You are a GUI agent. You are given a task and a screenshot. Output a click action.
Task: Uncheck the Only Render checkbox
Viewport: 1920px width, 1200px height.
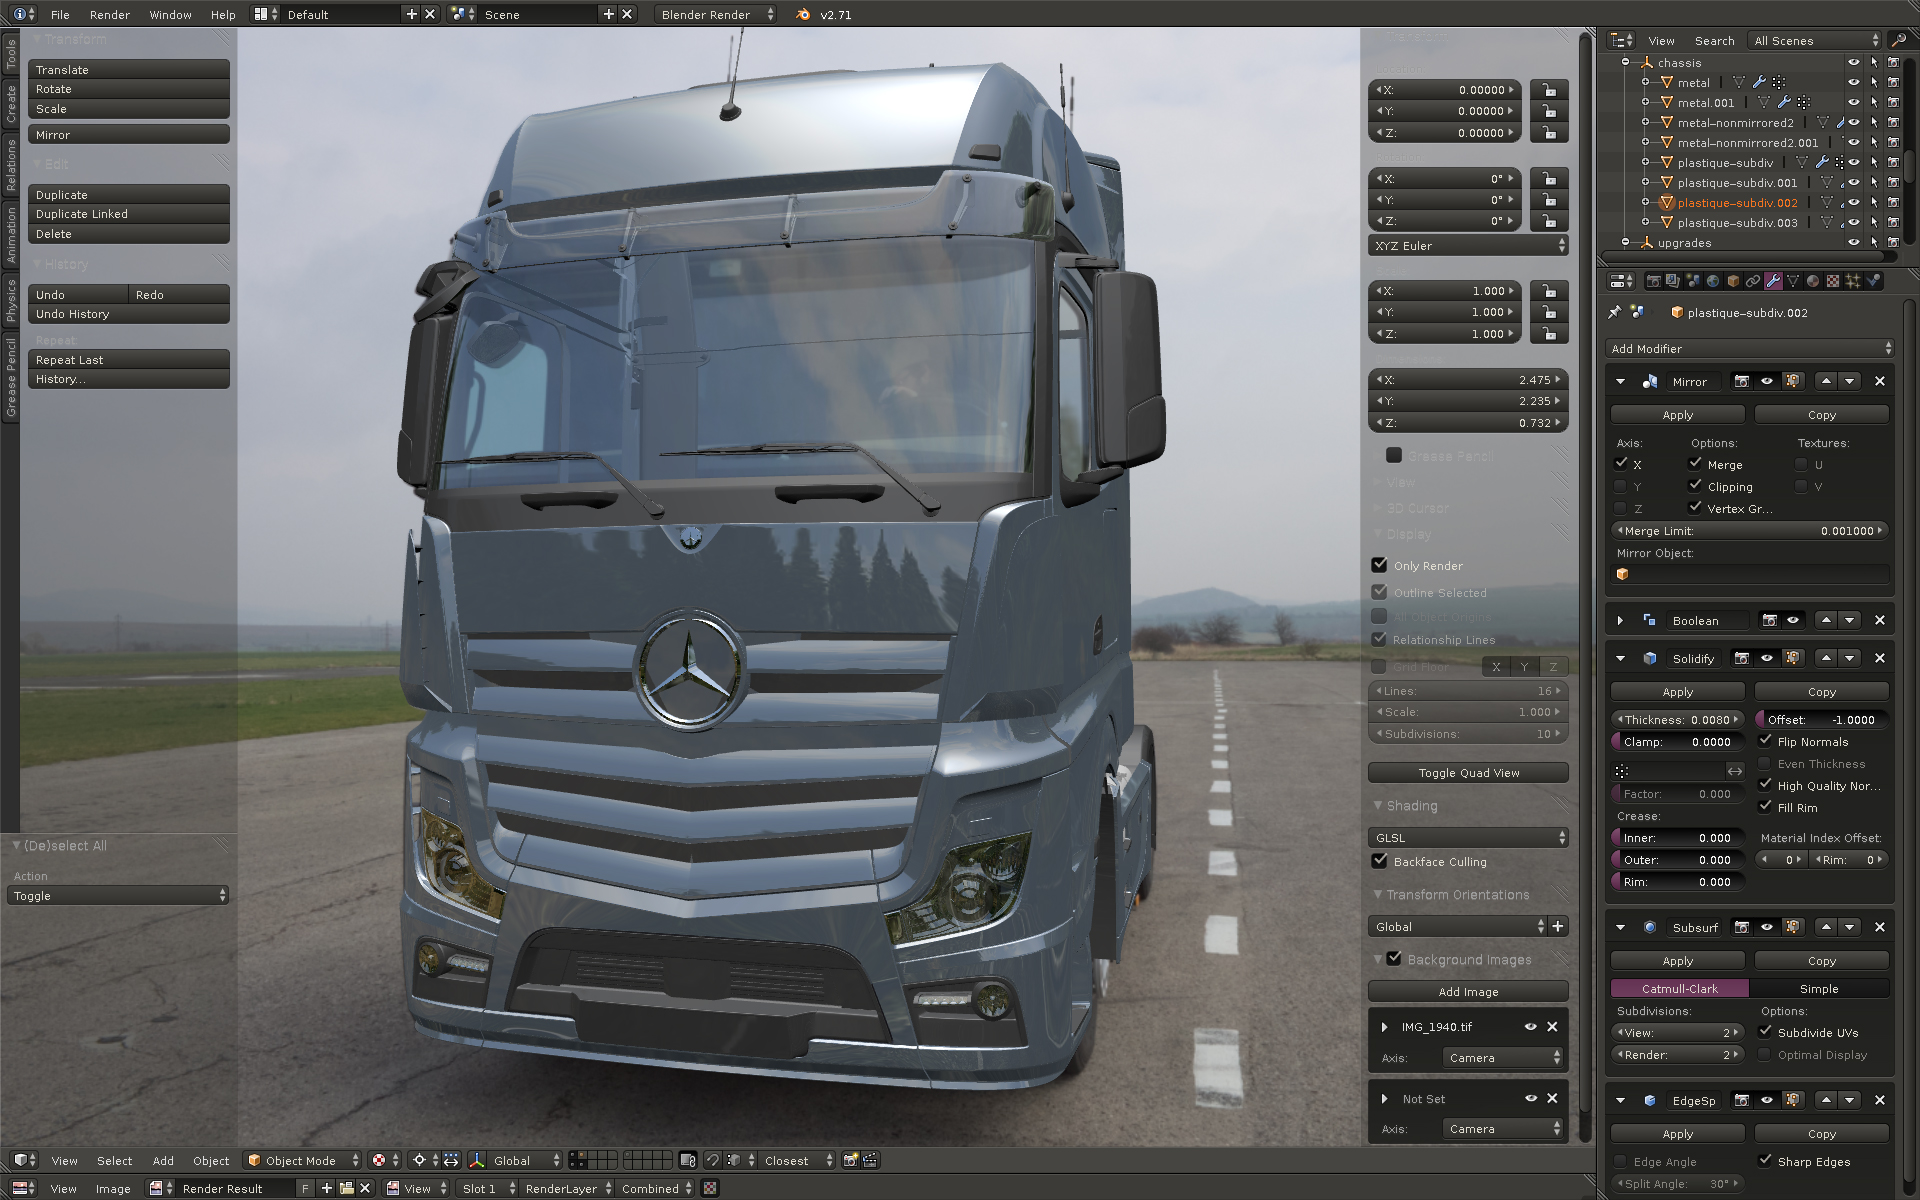pos(1380,566)
